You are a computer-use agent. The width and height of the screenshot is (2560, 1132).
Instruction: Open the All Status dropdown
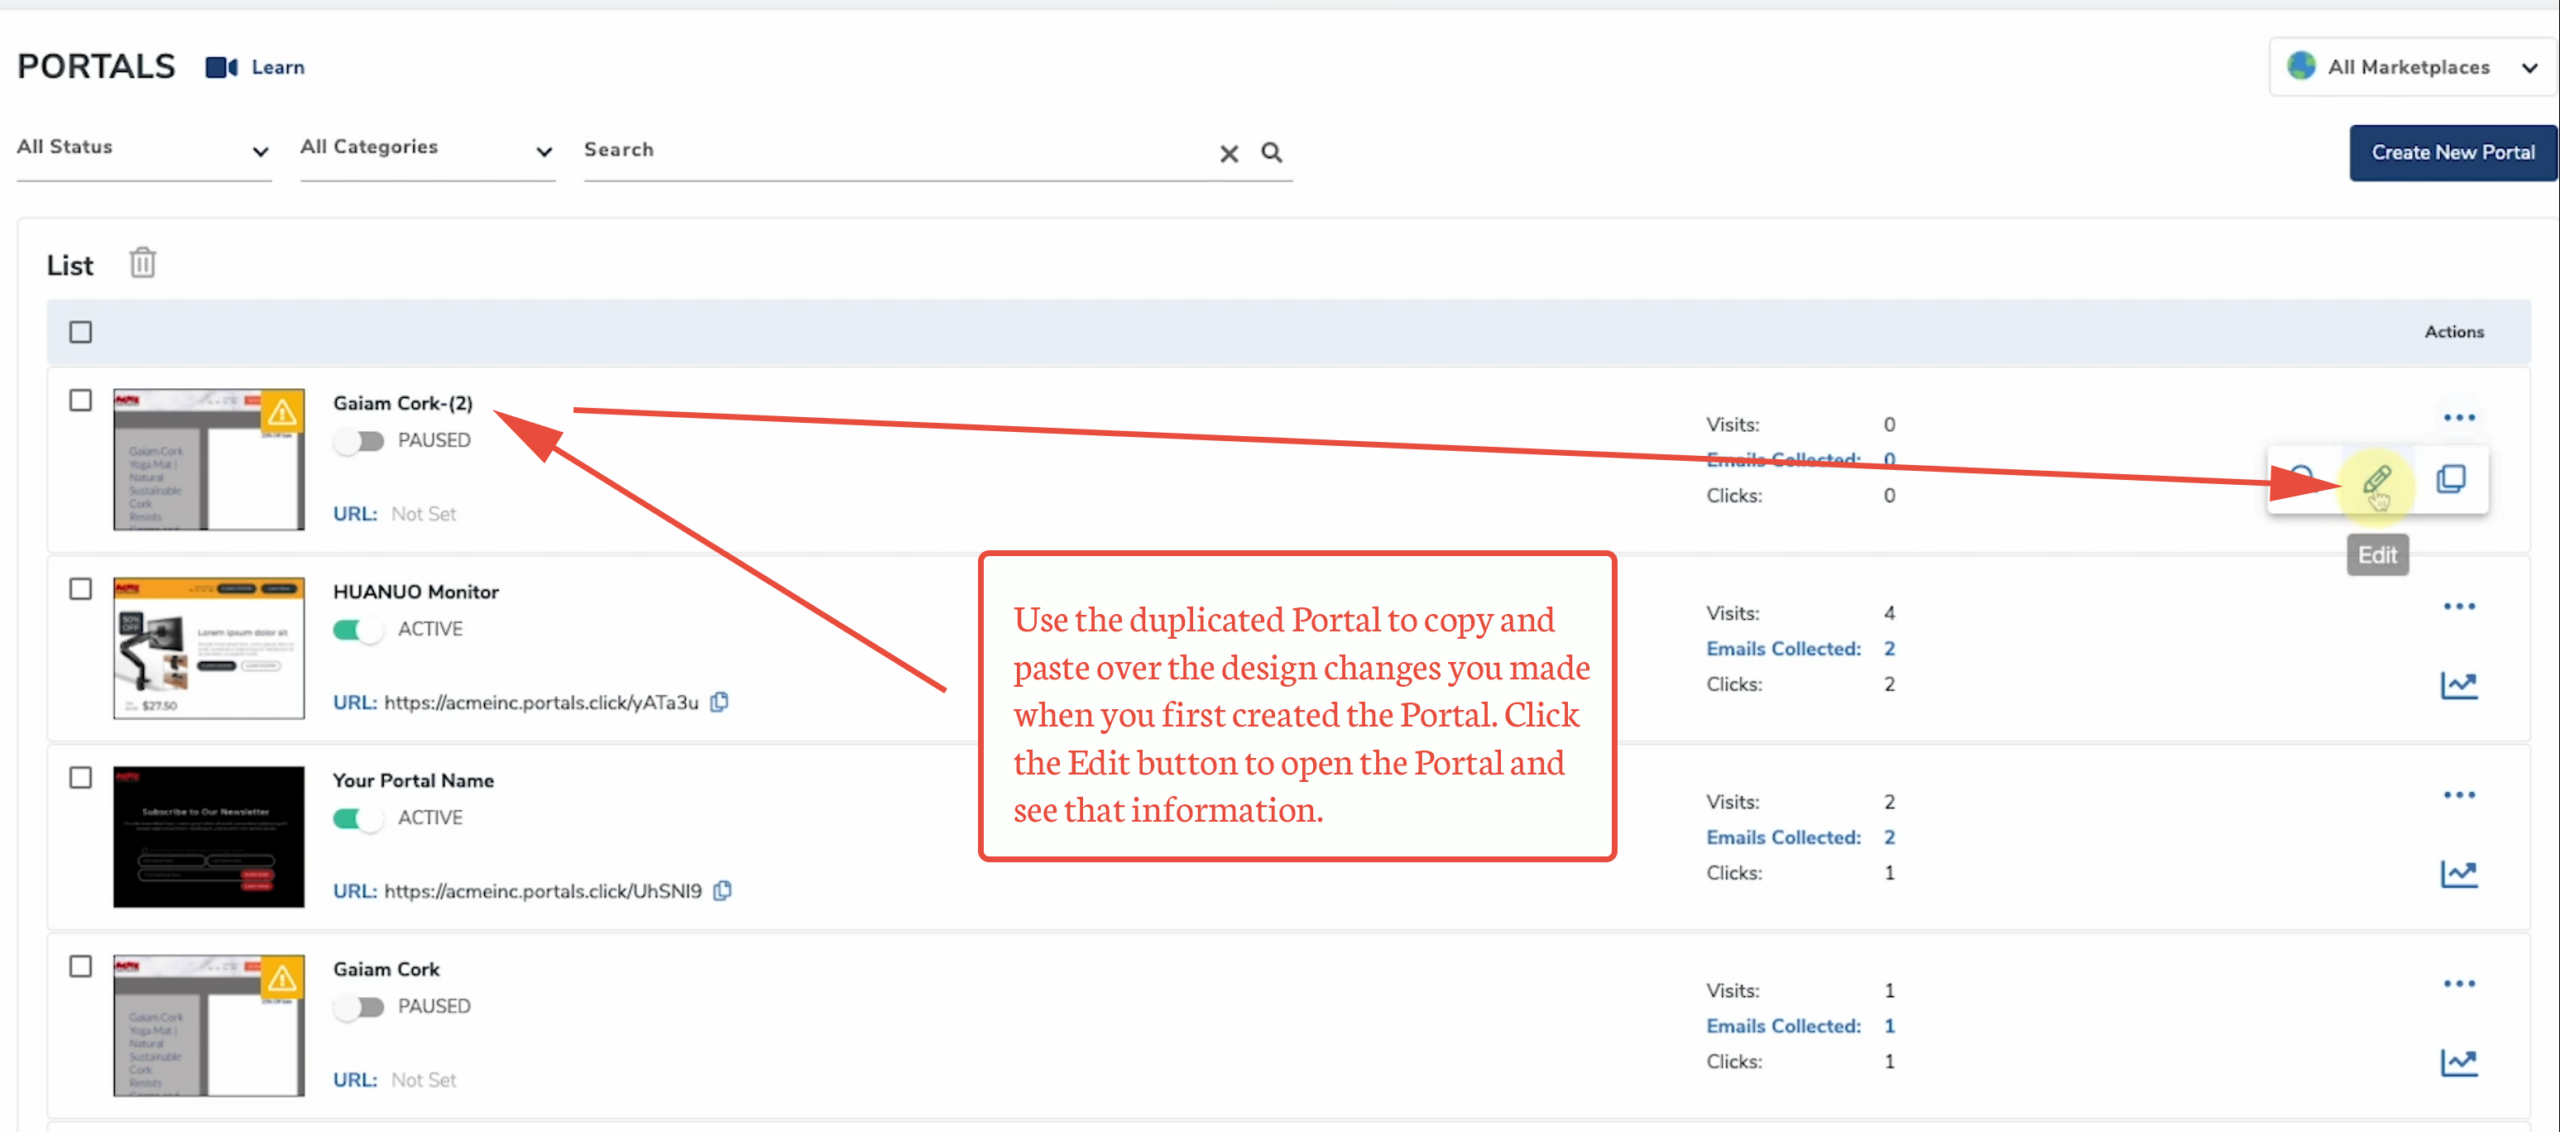click(x=143, y=148)
